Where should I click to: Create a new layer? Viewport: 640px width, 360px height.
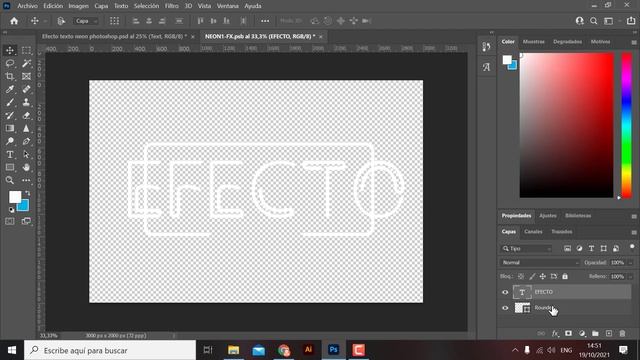coord(609,333)
